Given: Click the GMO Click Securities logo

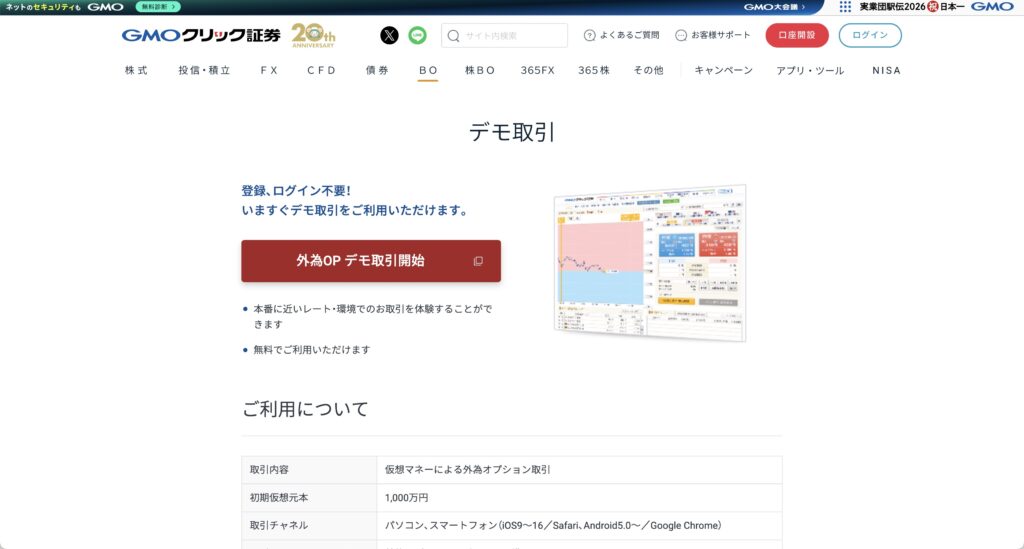Looking at the screenshot, I should (201, 35).
